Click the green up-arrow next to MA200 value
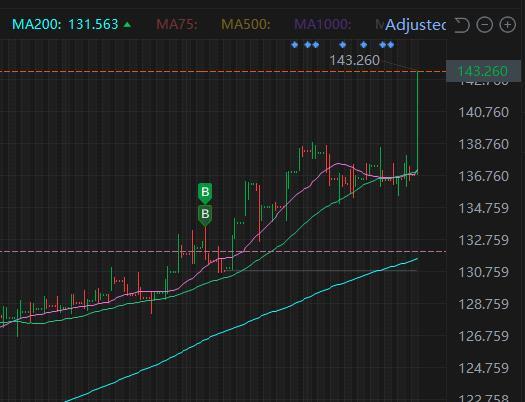525x402 pixels. [127, 24]
